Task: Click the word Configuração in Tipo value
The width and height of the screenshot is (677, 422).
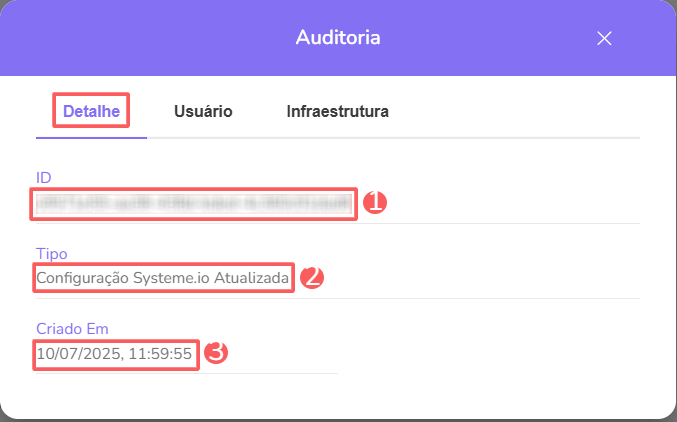Action: [82, 277]
